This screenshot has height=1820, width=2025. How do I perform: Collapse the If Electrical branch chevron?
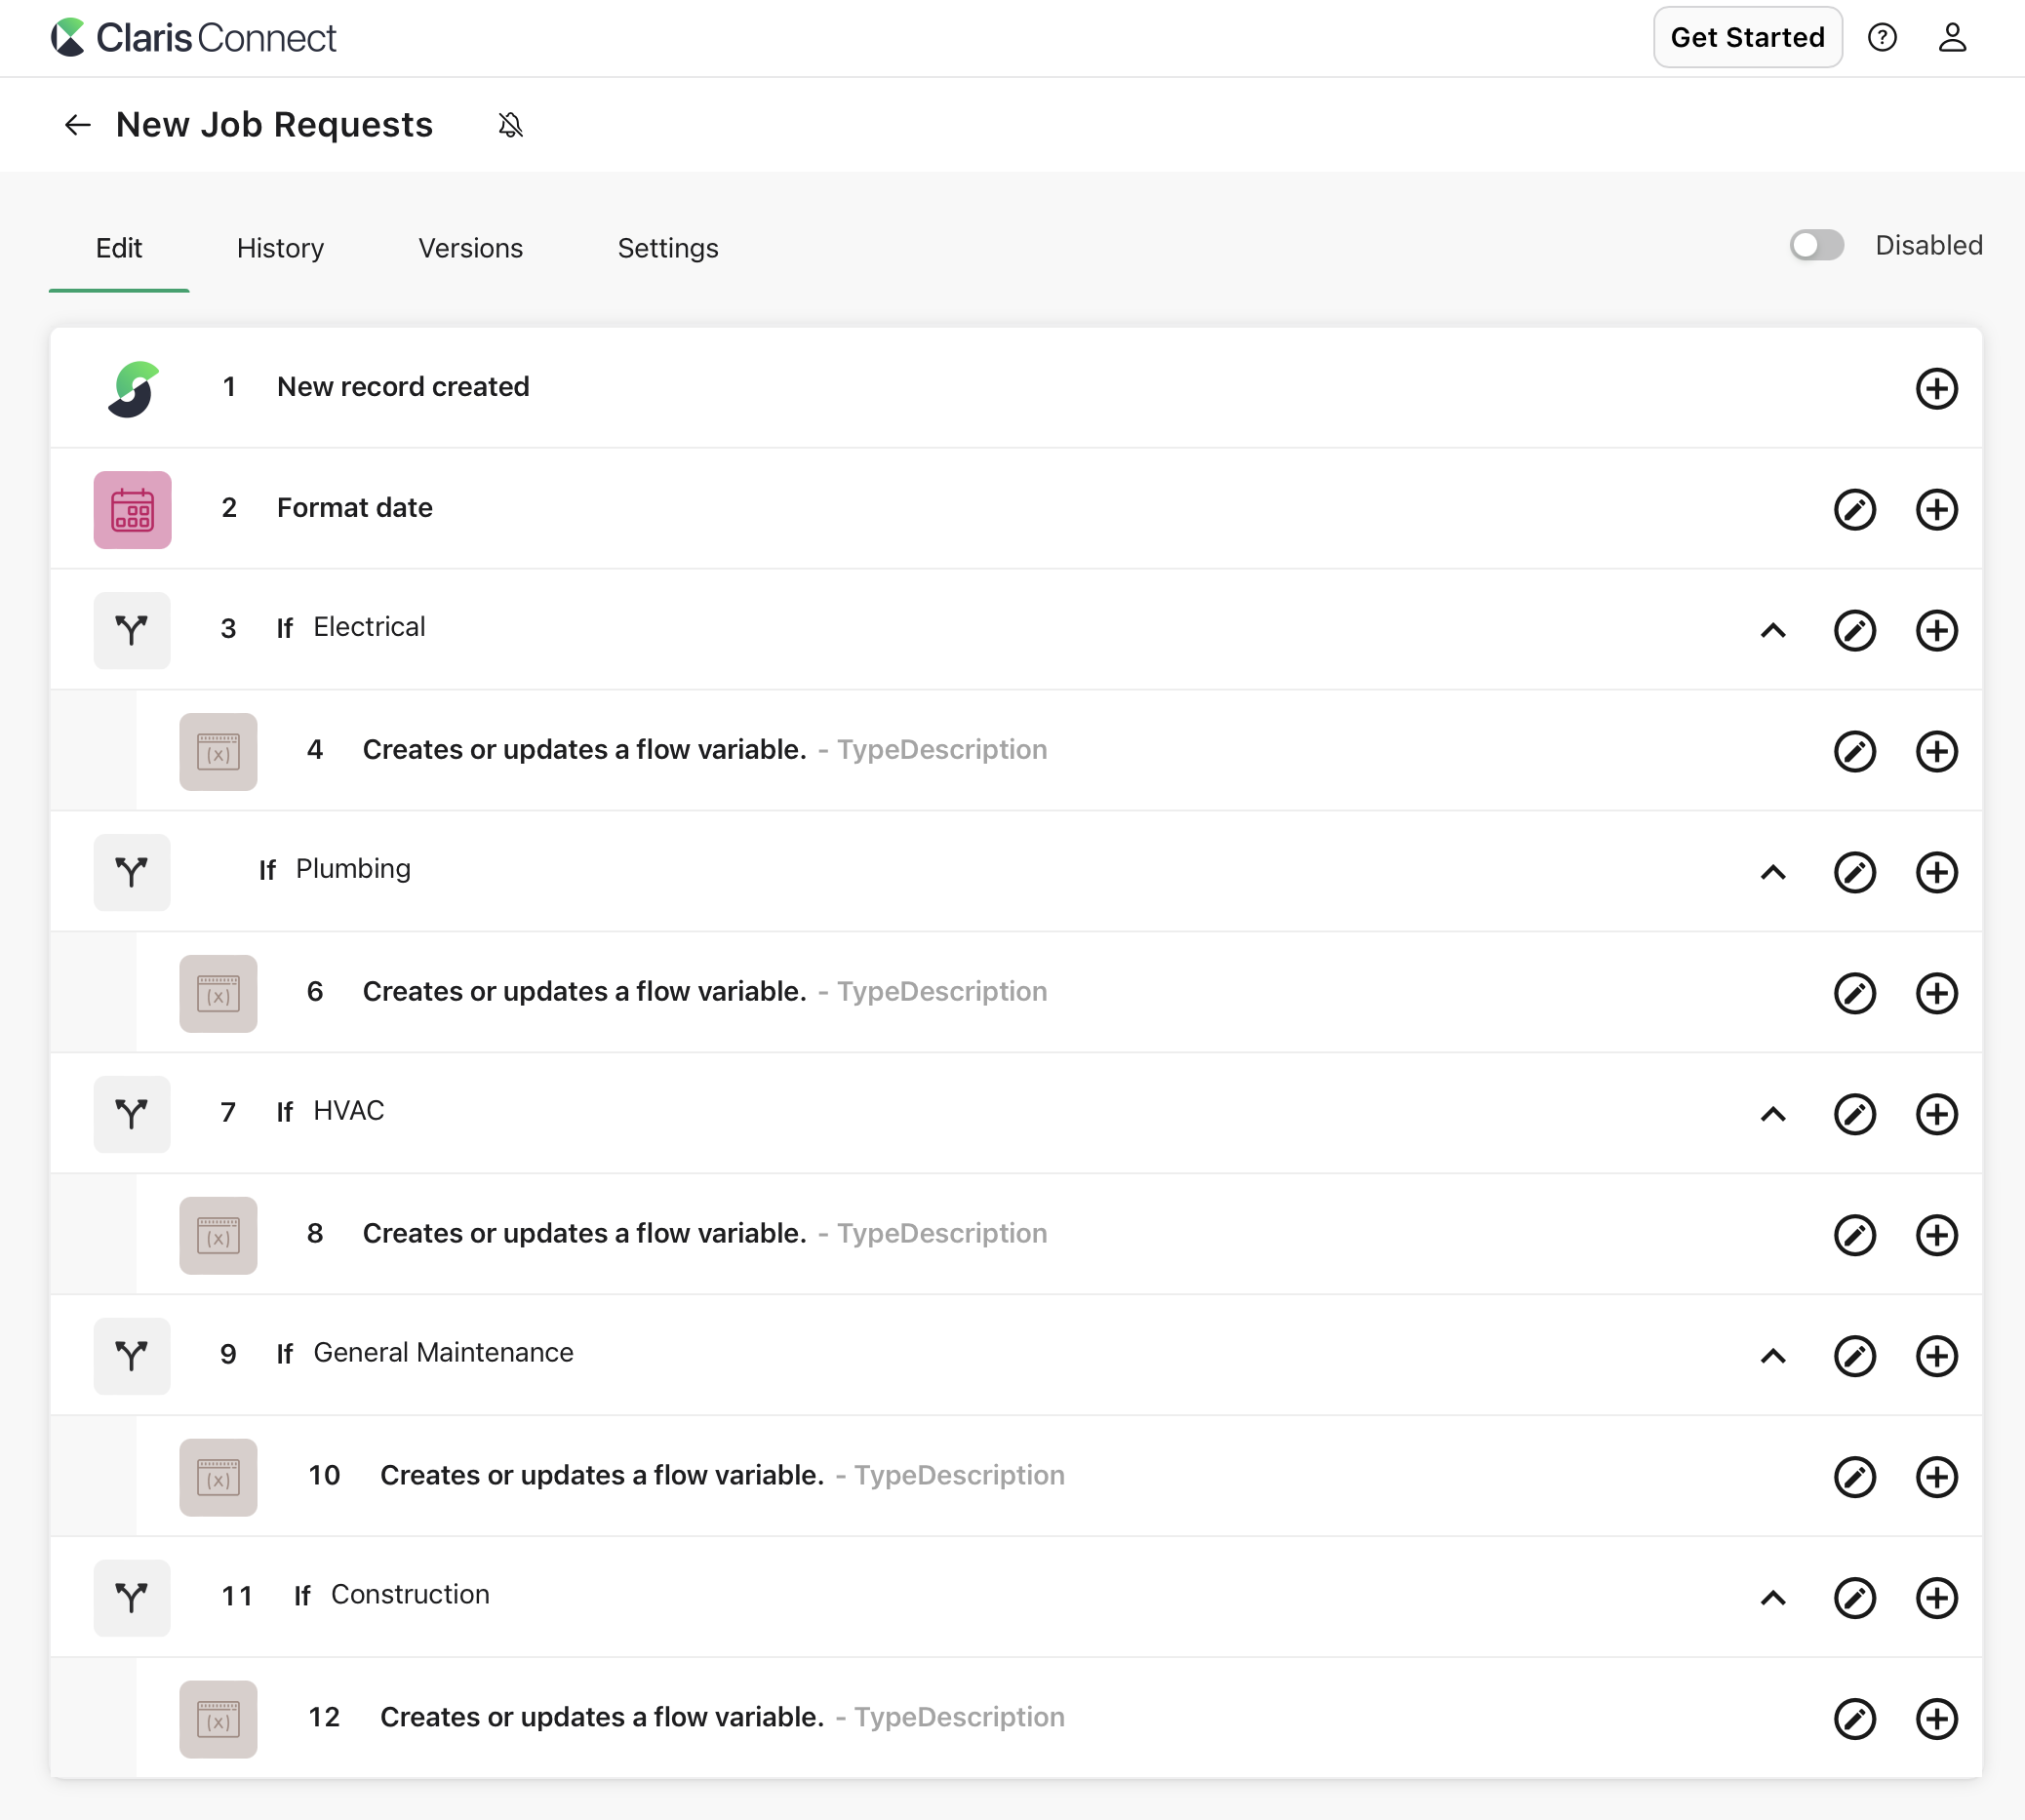pyautogui.click(x=1772, y=630)
